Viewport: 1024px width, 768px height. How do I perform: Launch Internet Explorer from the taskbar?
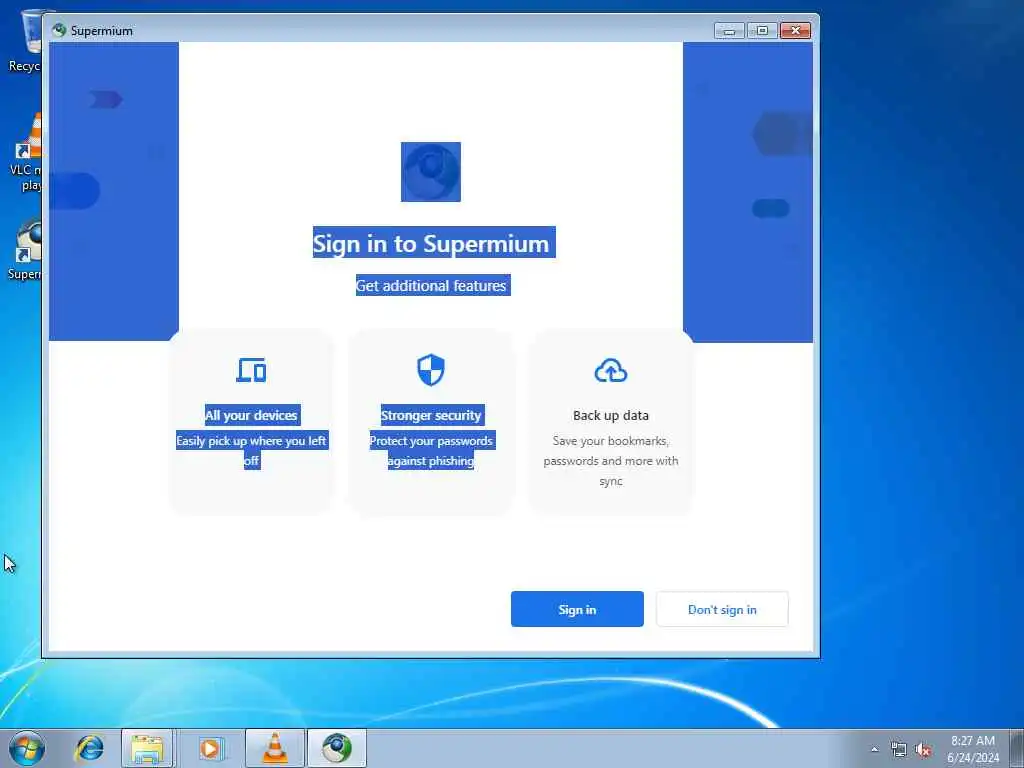point(89,748)
